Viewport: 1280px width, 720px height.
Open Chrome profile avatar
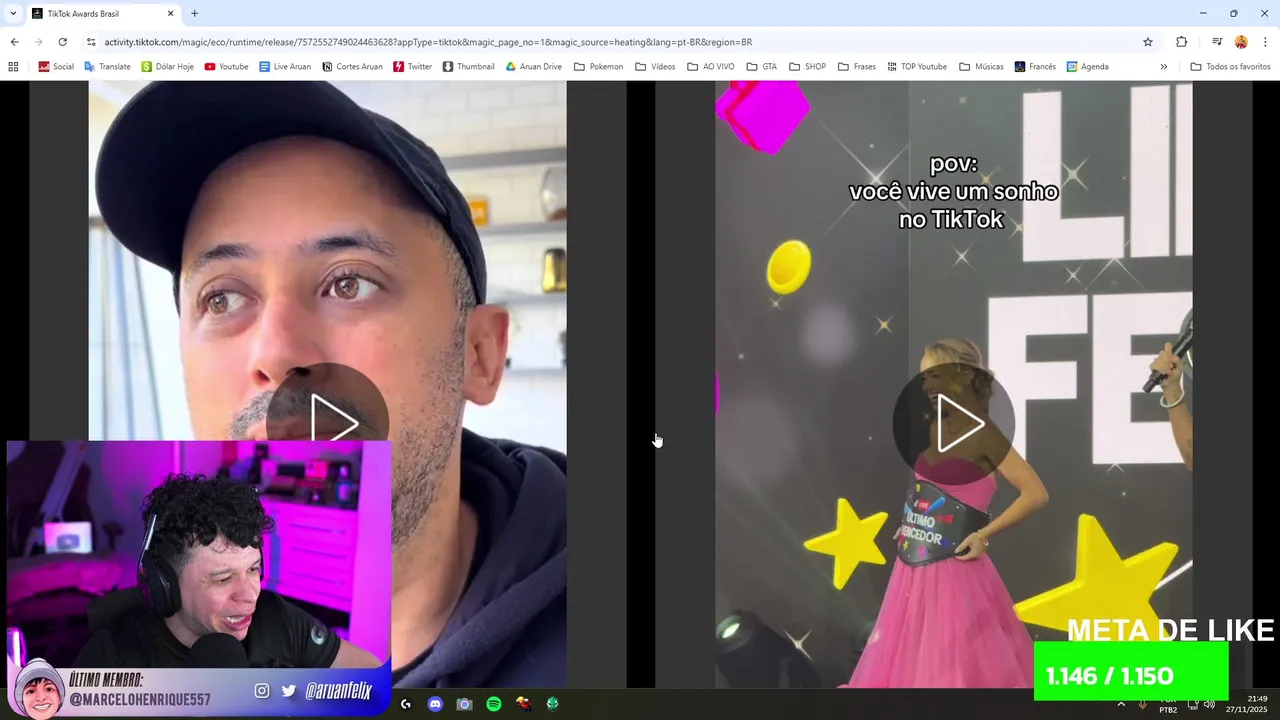[1241, 42]
